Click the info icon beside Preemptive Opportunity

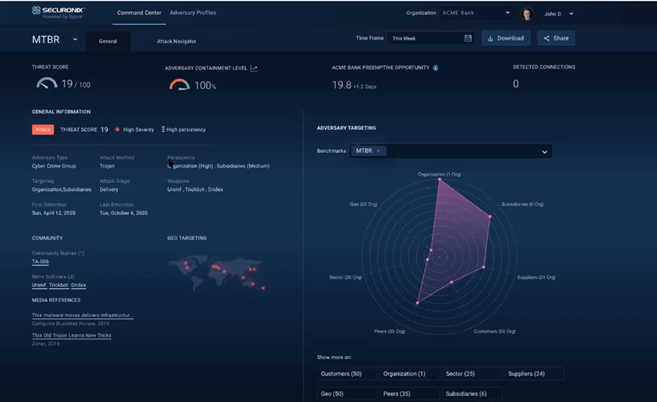(x=436, y=68)
